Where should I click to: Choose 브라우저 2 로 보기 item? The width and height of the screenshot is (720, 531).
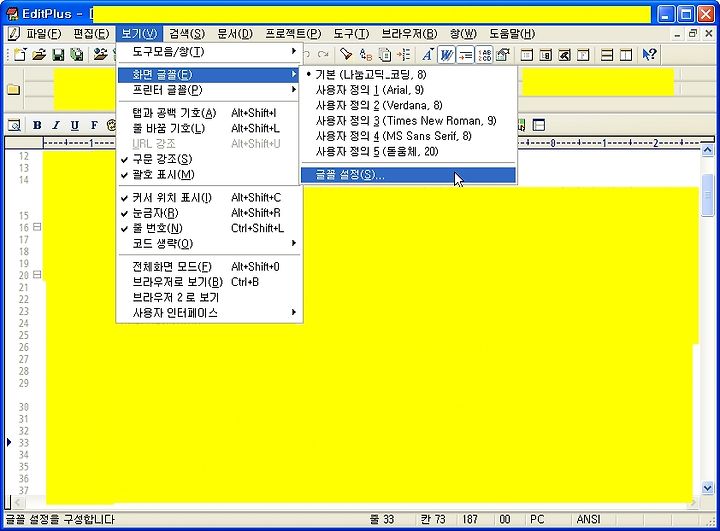(209, 298)
